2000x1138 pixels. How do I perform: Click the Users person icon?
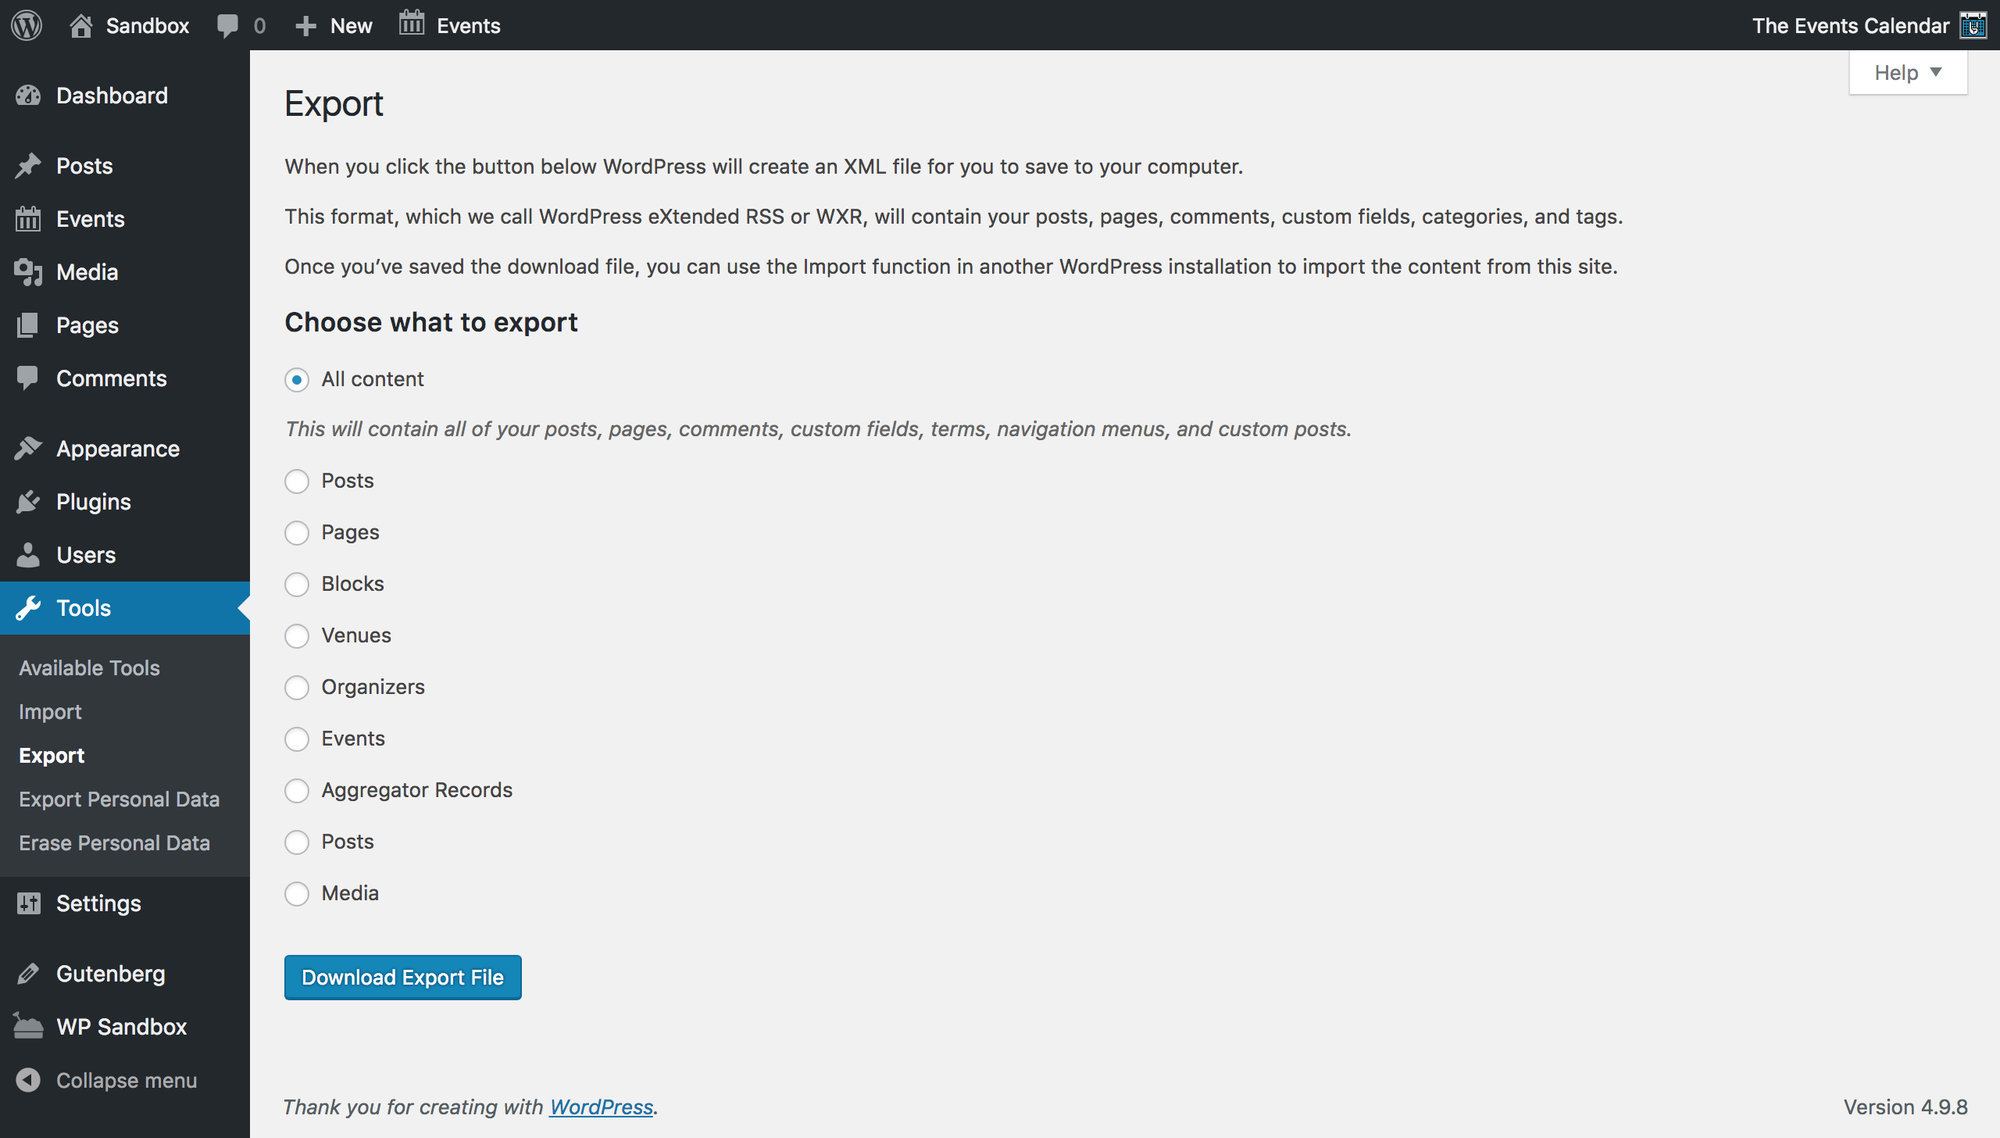[29, 555]
